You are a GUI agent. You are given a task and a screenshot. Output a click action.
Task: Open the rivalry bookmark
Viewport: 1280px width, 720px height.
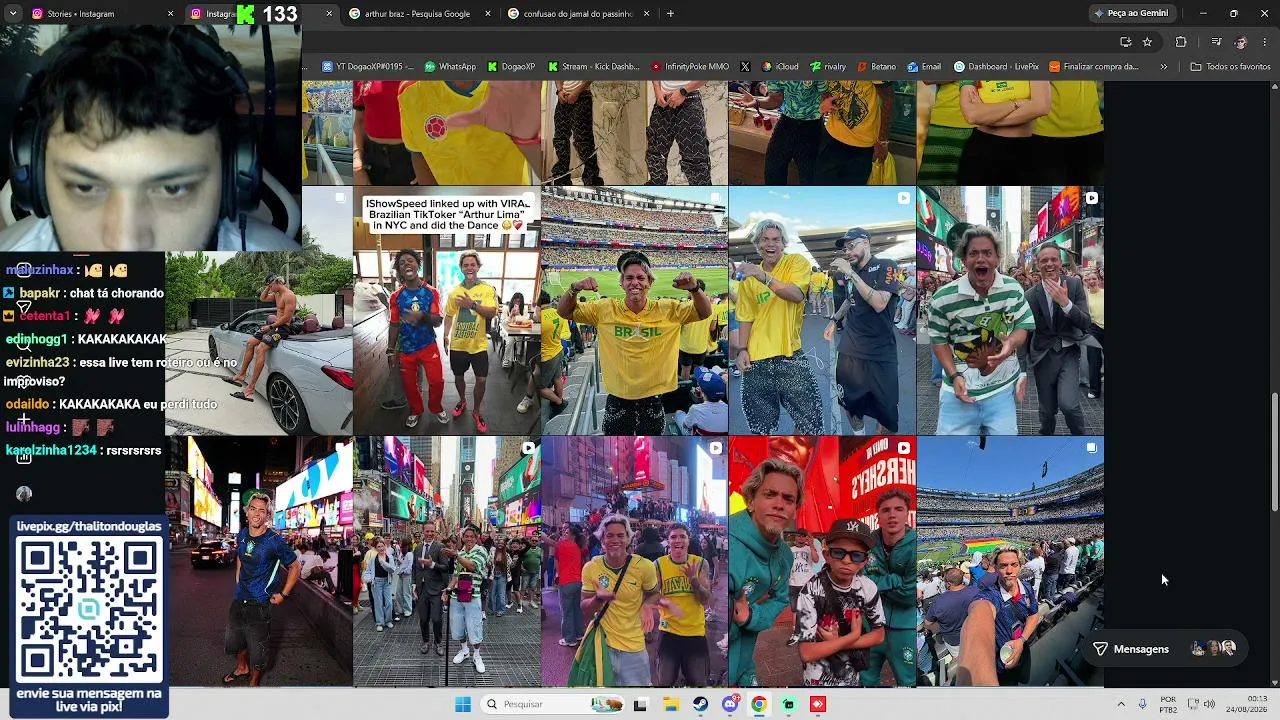pos(828,67)
